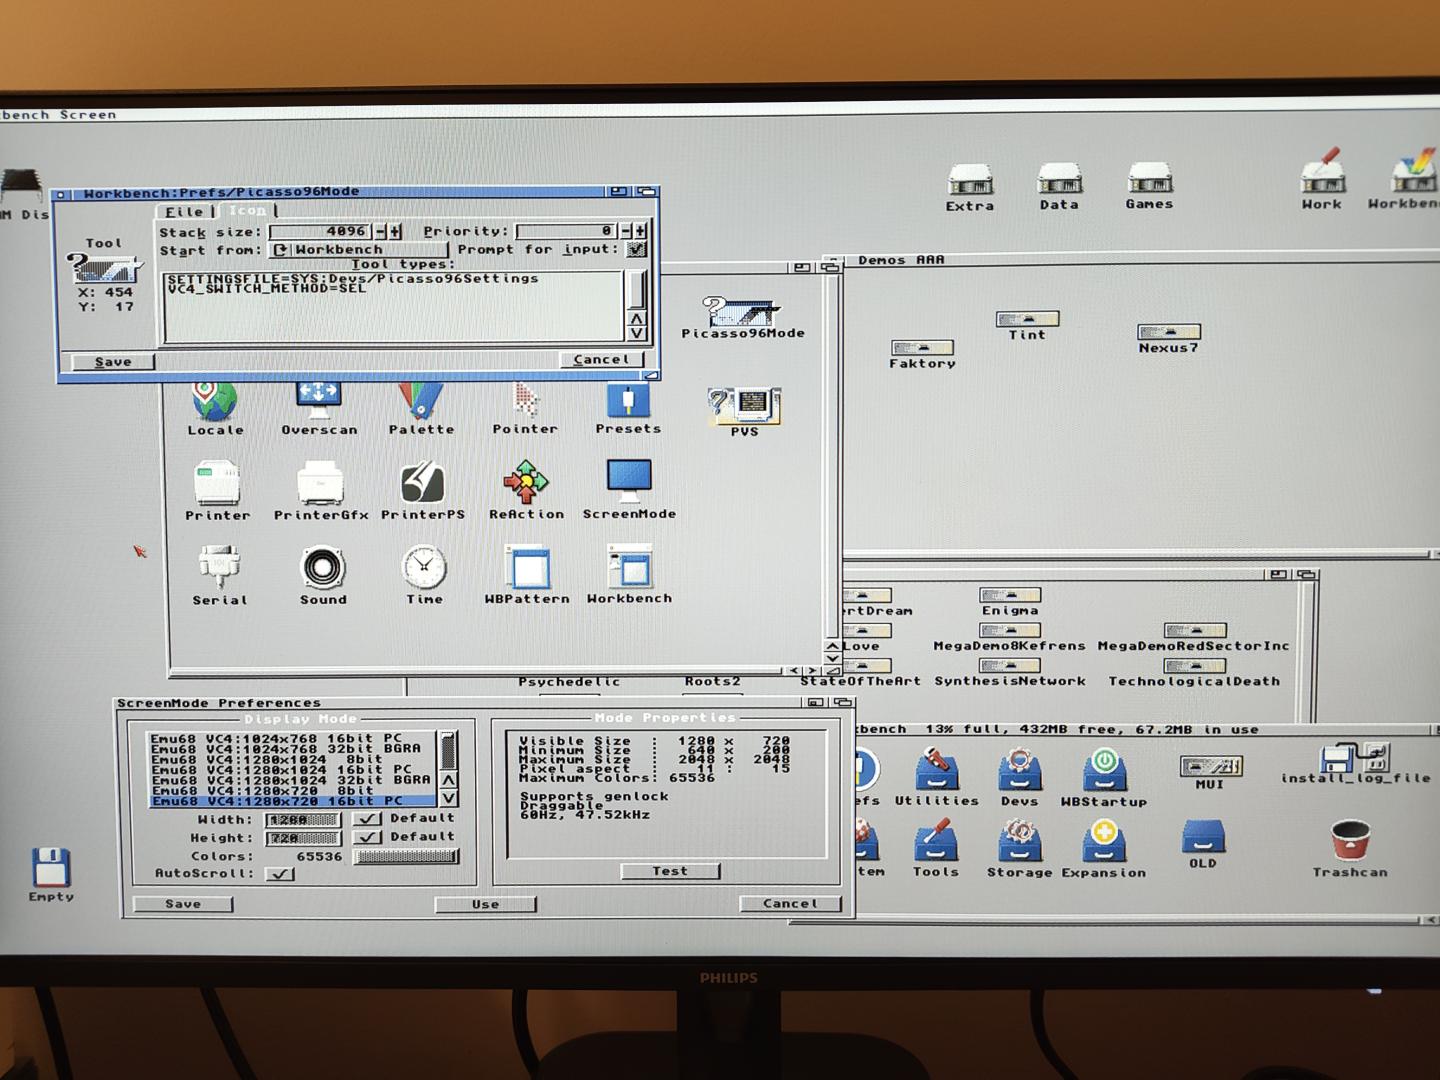Open the ReAction preferences icon

pos(526,483)
